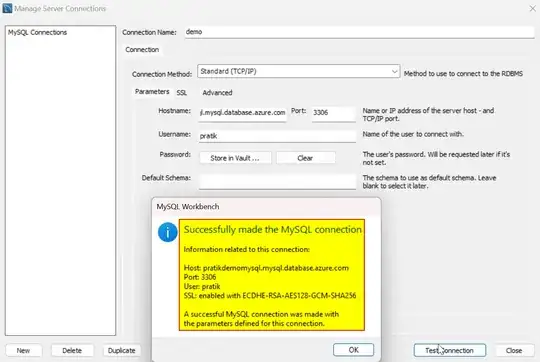Delete the selected connection
Viewport: 540px width, 362px height.
(72, 351)
